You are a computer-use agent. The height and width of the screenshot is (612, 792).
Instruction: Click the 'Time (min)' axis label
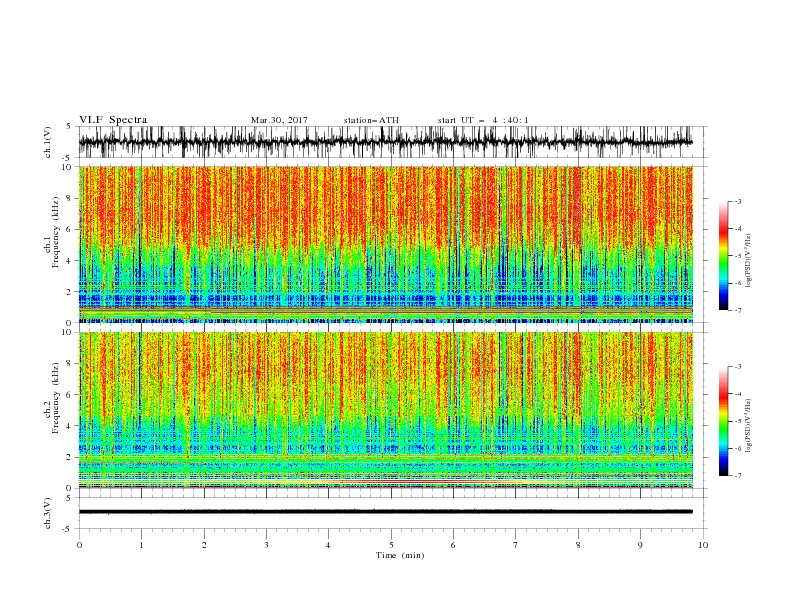point(400,555)
